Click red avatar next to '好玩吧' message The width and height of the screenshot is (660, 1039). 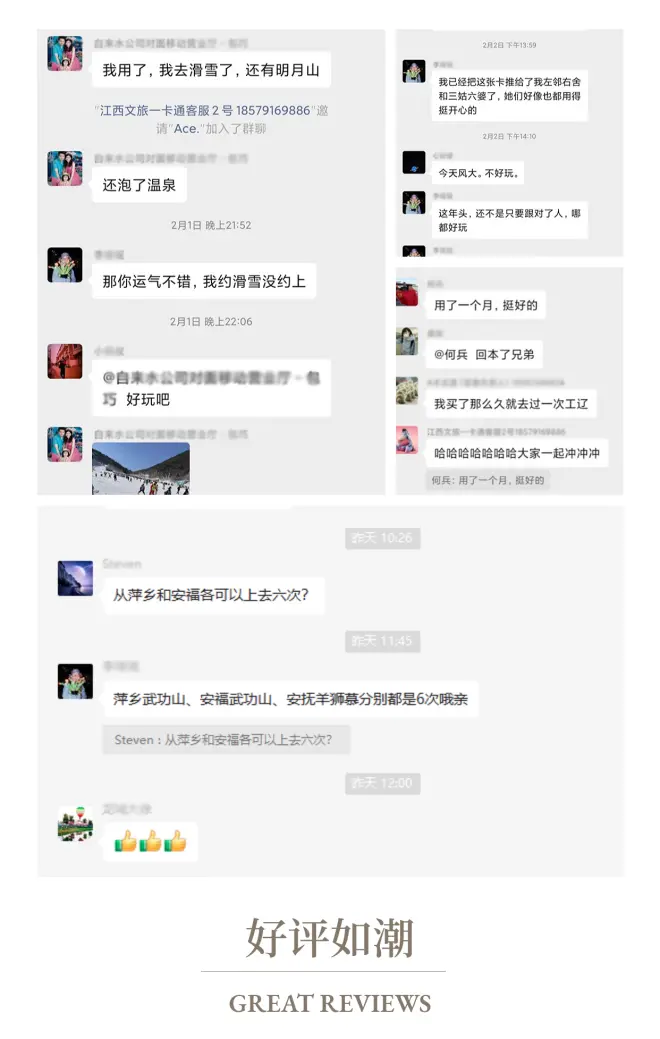[65, 361]
